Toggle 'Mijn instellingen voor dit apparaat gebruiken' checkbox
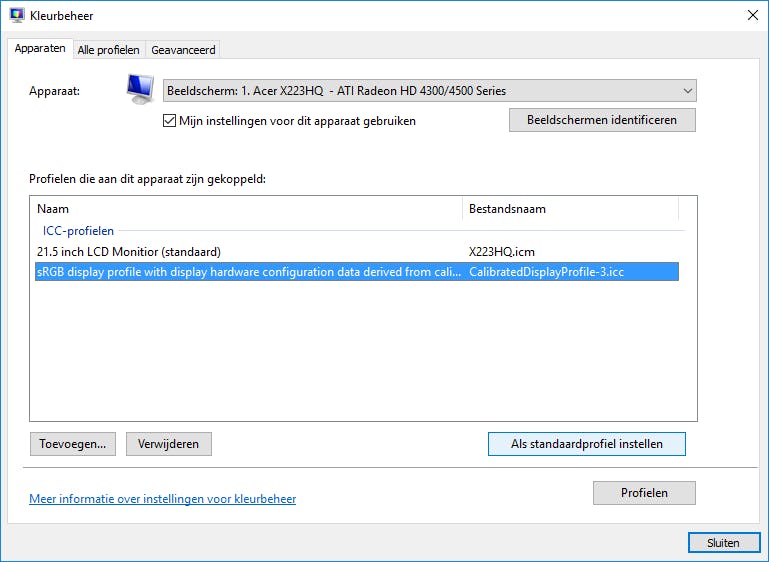Screen dimensions: 769x562 pos(169,121)
